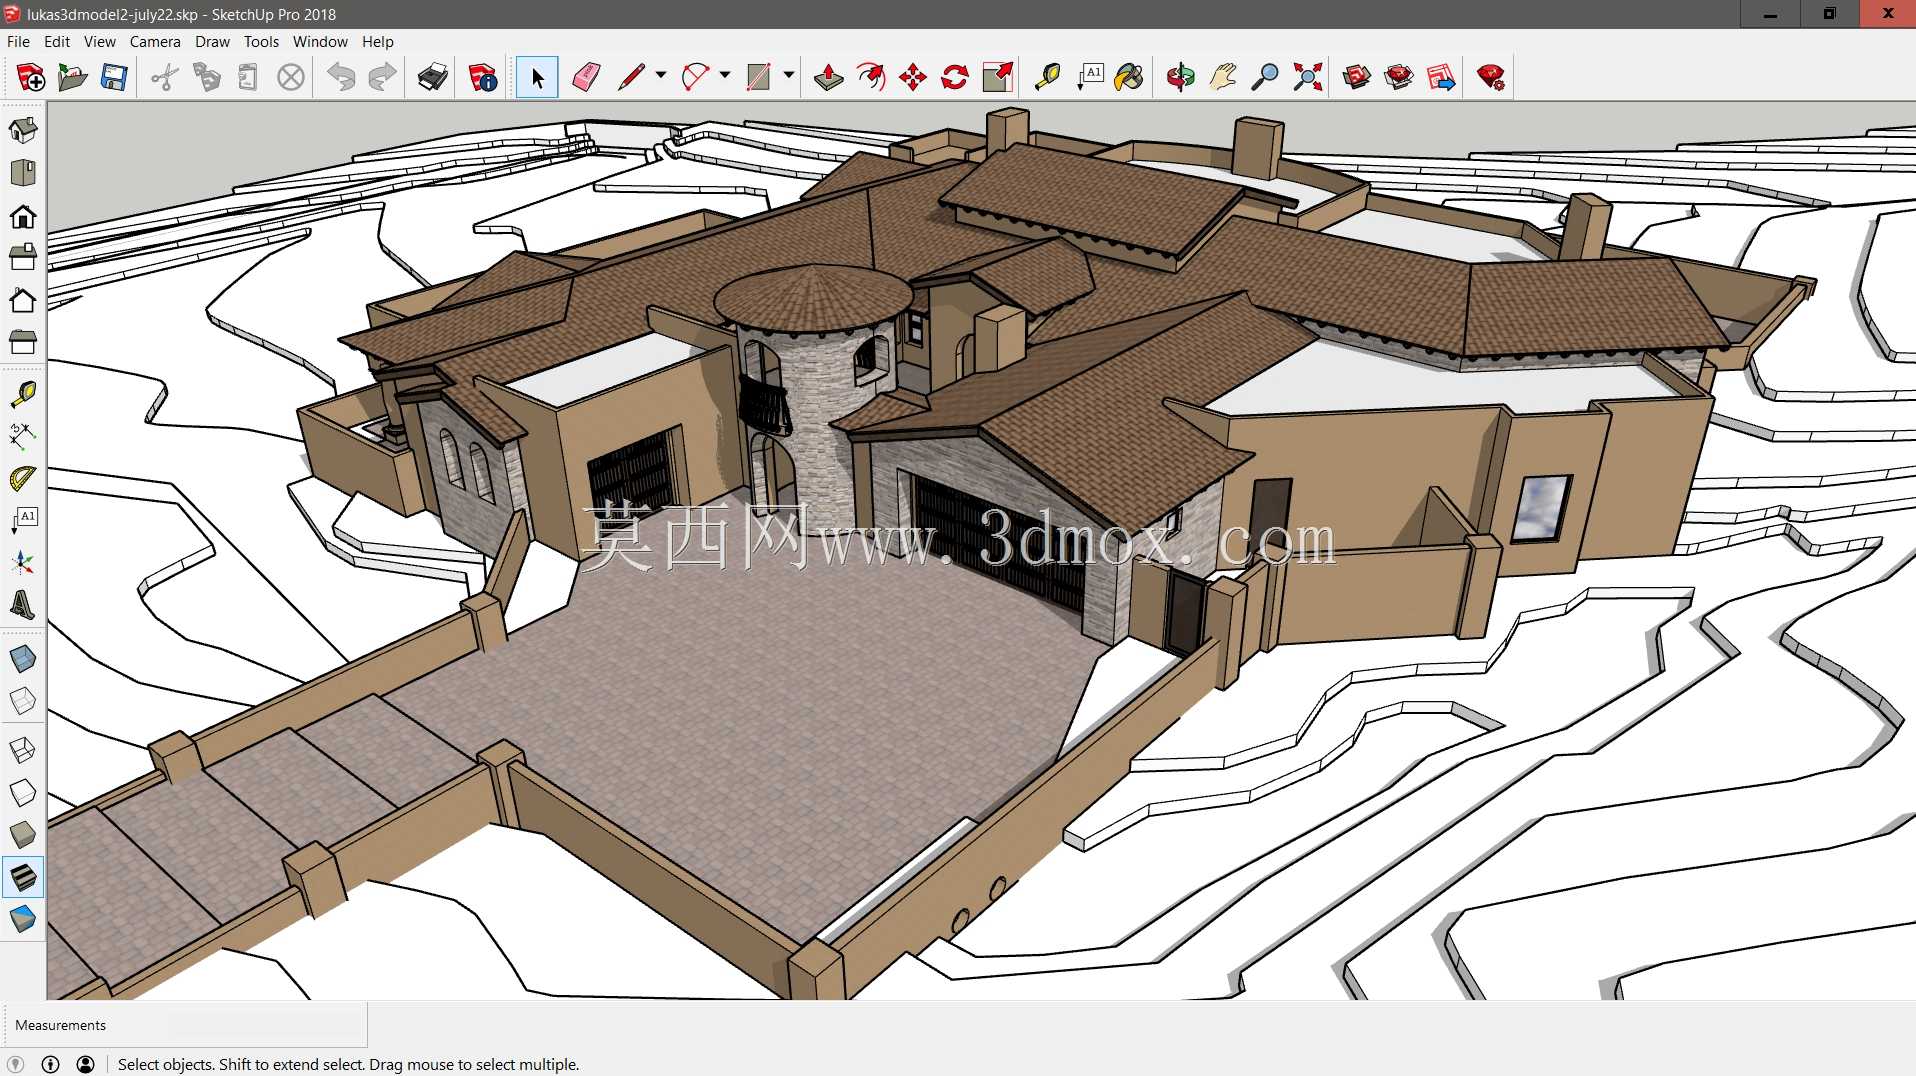
Task: Open the Edit menu
Action: pyautogui.click(x=57, y=42)
